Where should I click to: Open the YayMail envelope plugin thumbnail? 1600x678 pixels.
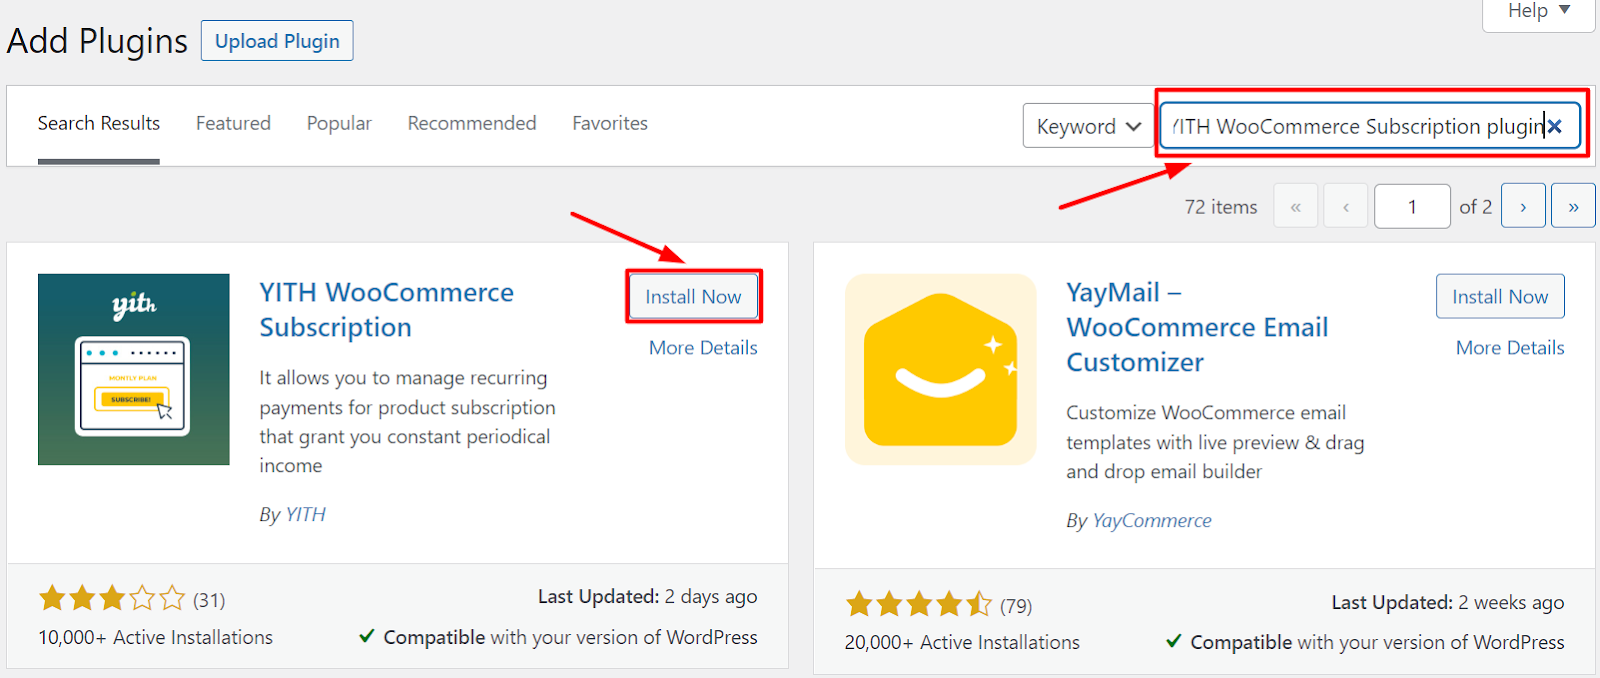(x=941, y=369)
